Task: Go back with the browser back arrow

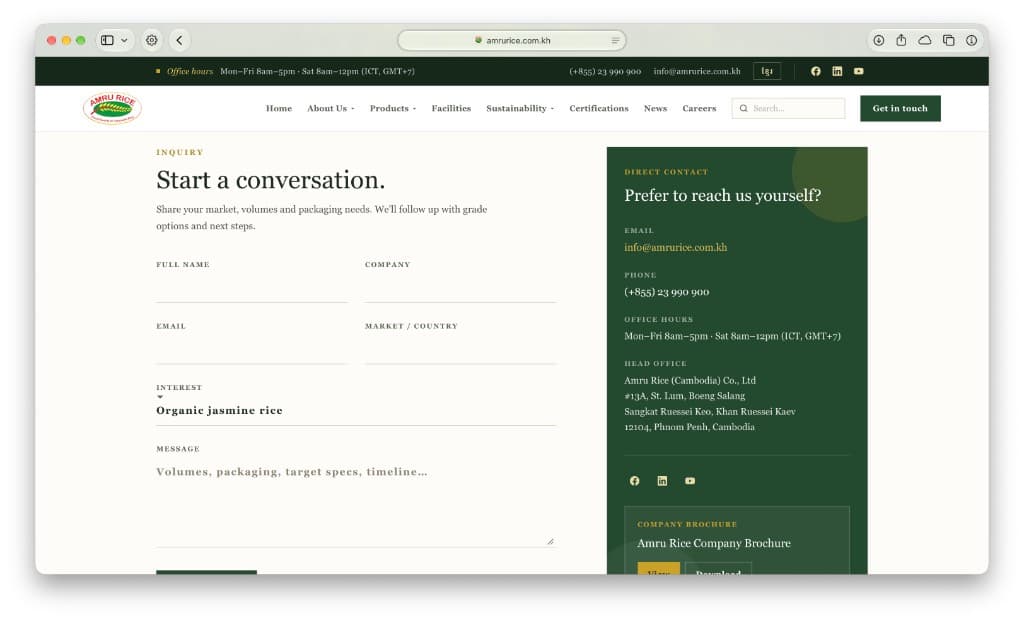Action: pyautogui.click(x=180, y=40)
